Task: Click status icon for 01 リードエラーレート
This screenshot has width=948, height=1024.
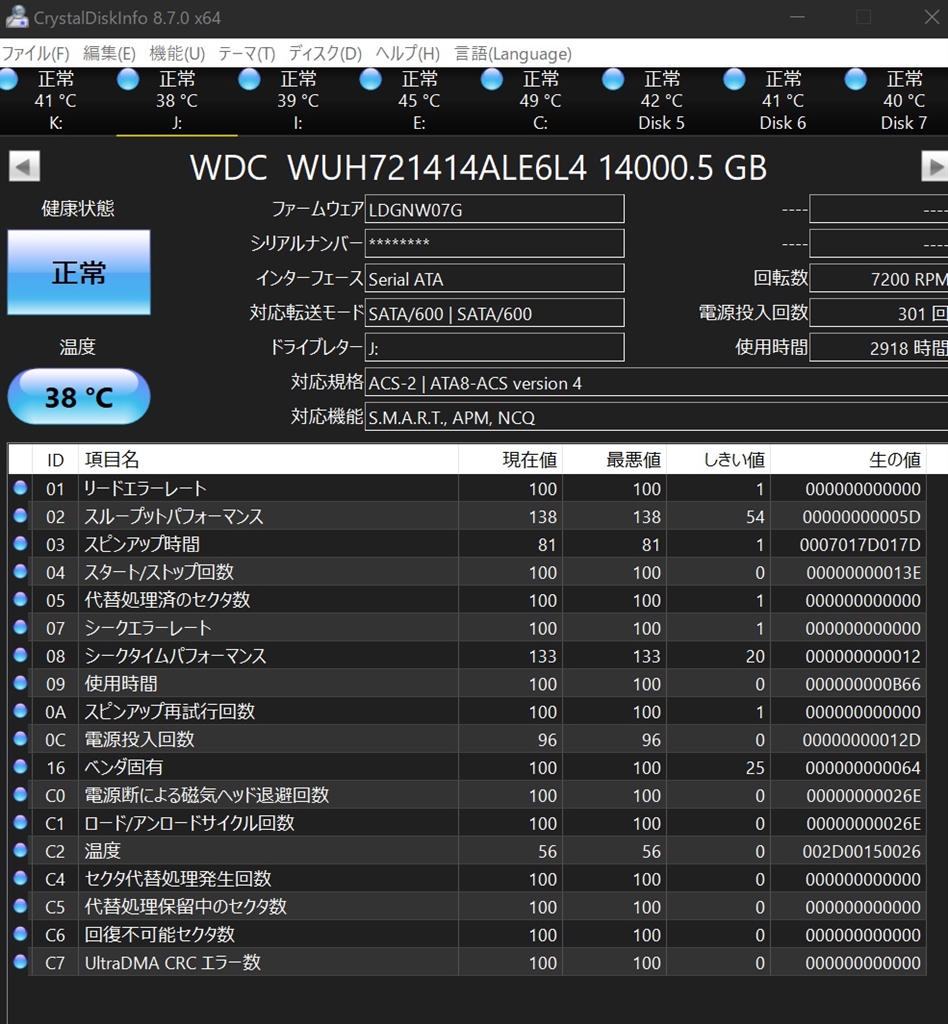Action: (x=20, y=488)
